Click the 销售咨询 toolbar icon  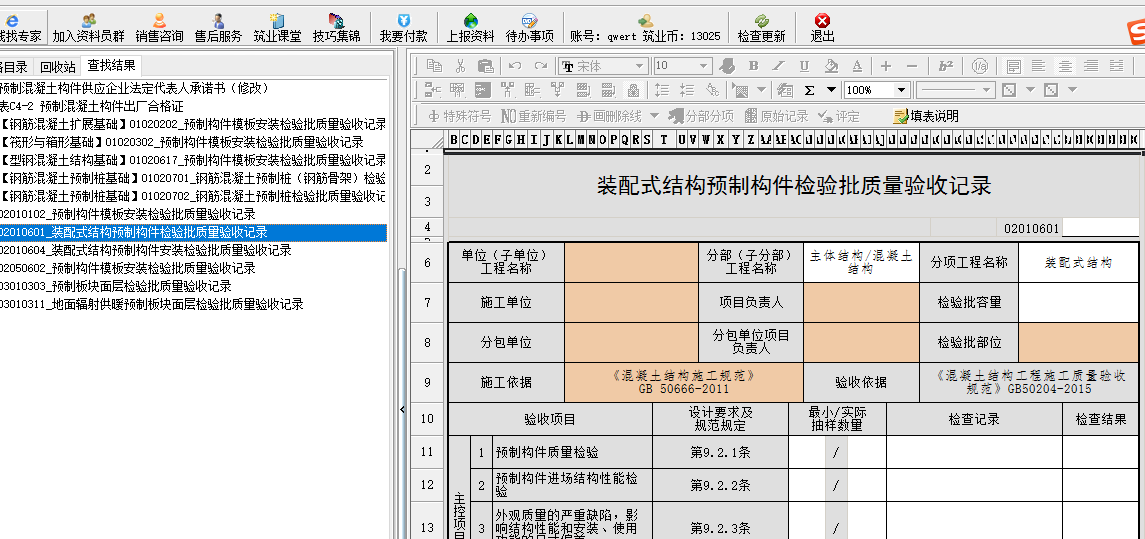pos(159,27)
